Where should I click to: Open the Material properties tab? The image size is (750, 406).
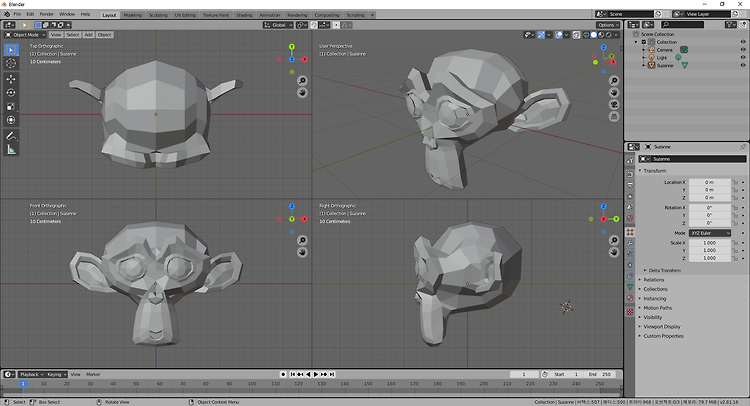pyautogui.click(x=630, y=298)
